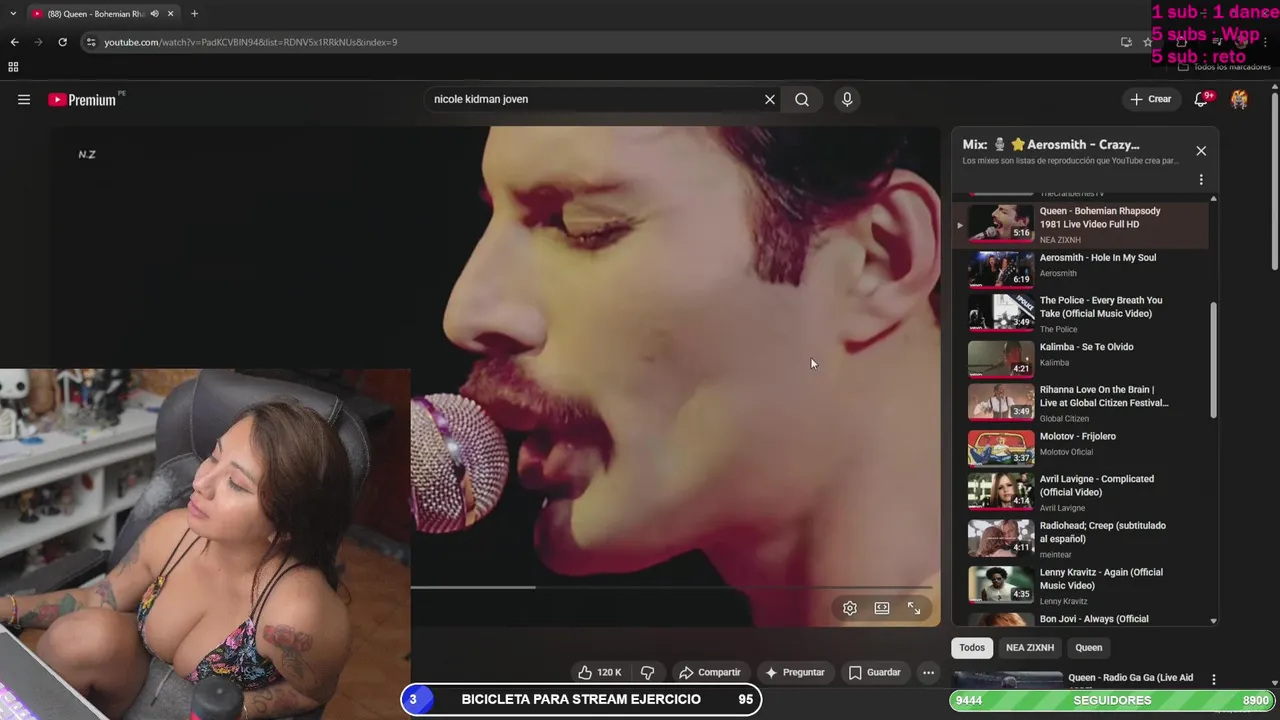Close the Queen - Bohemian Rhapsody tab
Viewport: 1280px width, 720px height.
tap(170, 14)
